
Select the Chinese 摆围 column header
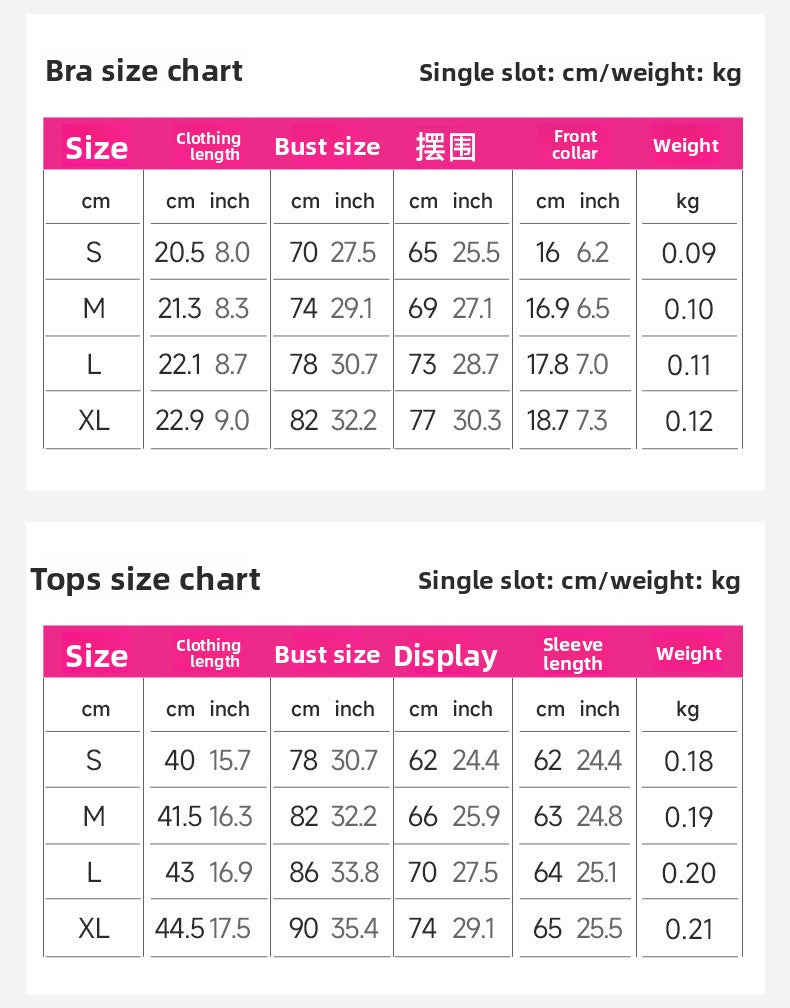tap(445, 147)
